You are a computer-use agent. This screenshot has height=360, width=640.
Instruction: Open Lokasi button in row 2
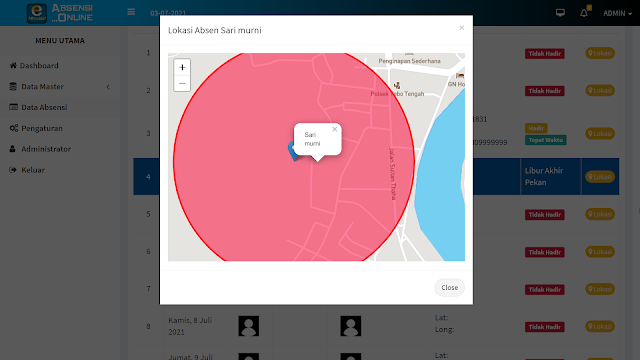point(600,90)
